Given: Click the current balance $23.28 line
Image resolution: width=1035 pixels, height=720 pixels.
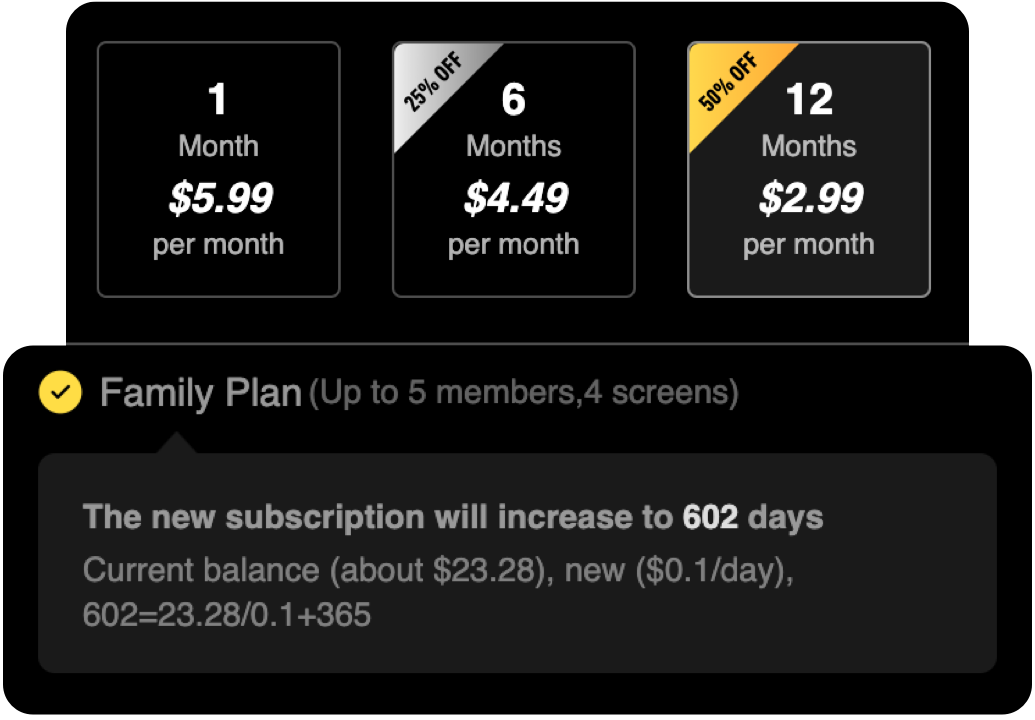Looking at the screenshot, I should 438,570.
